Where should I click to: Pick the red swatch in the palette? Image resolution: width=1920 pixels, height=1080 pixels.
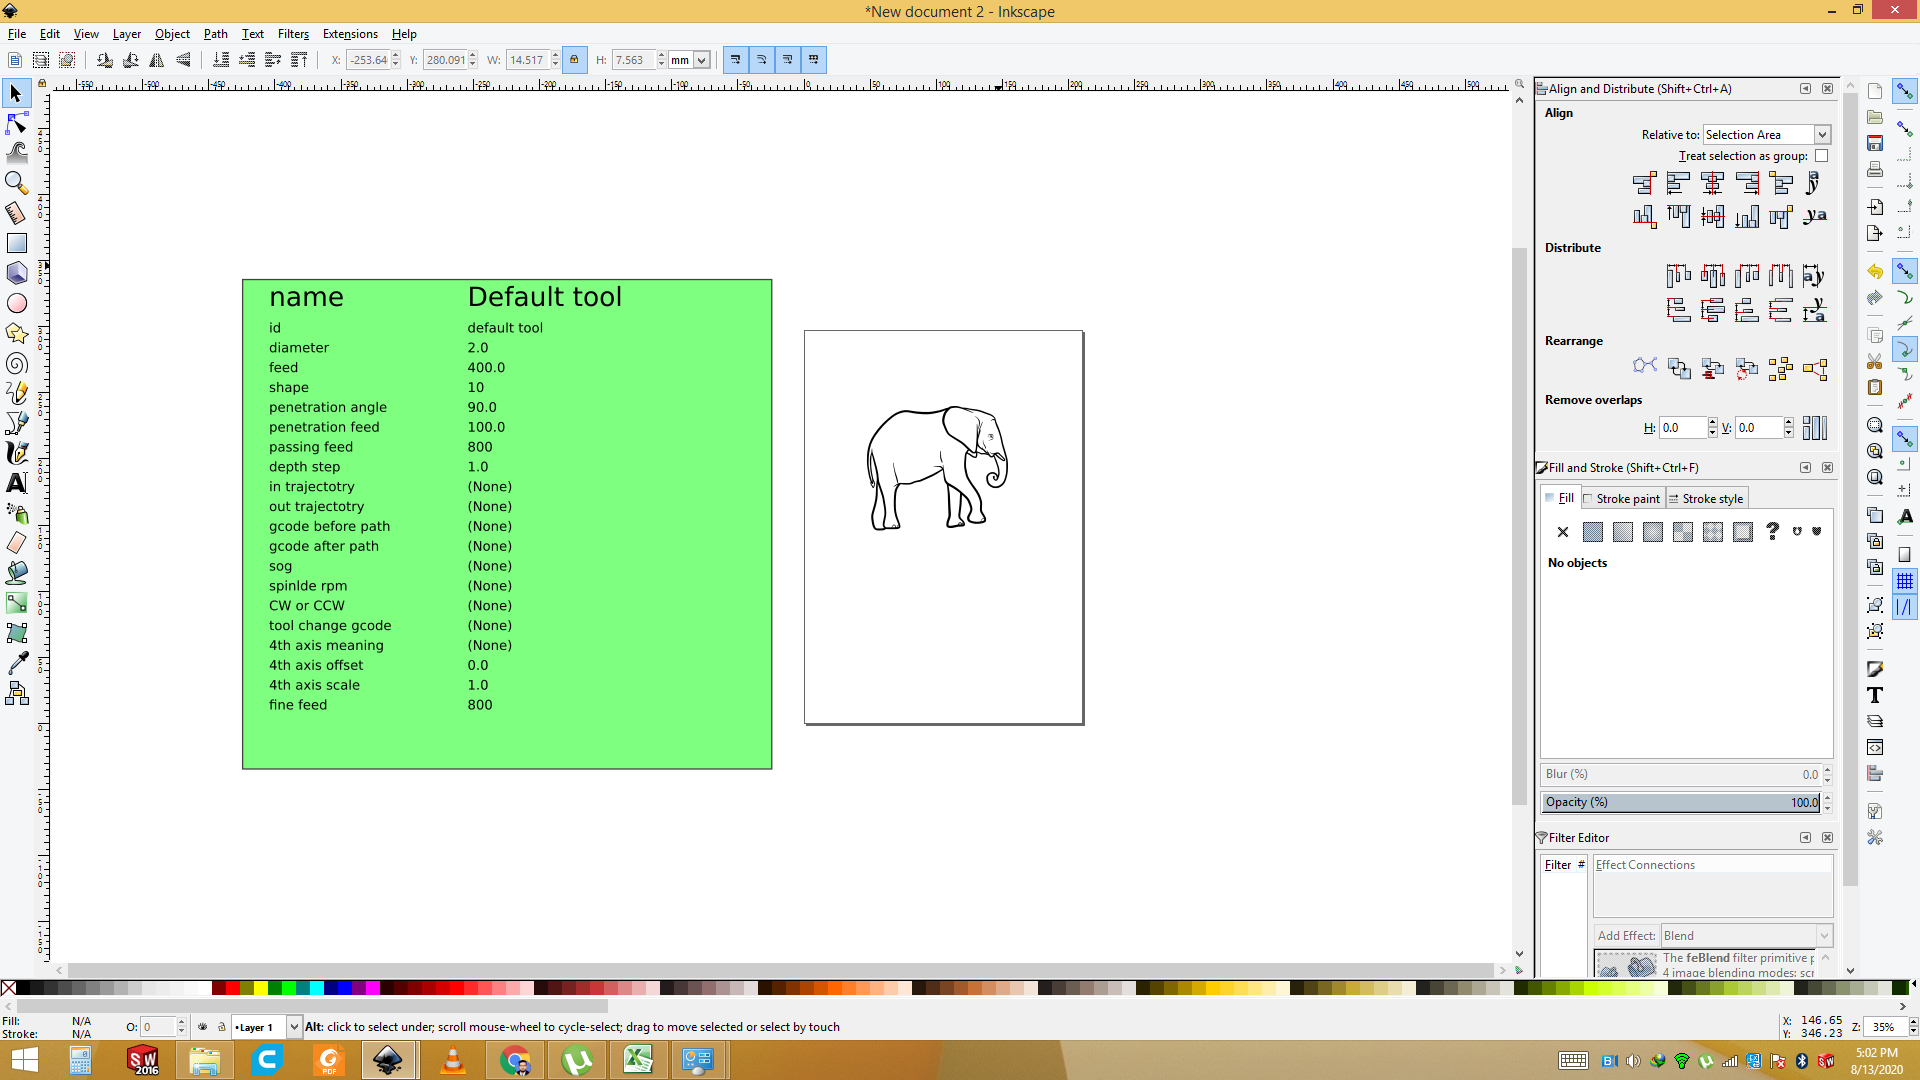233,988
